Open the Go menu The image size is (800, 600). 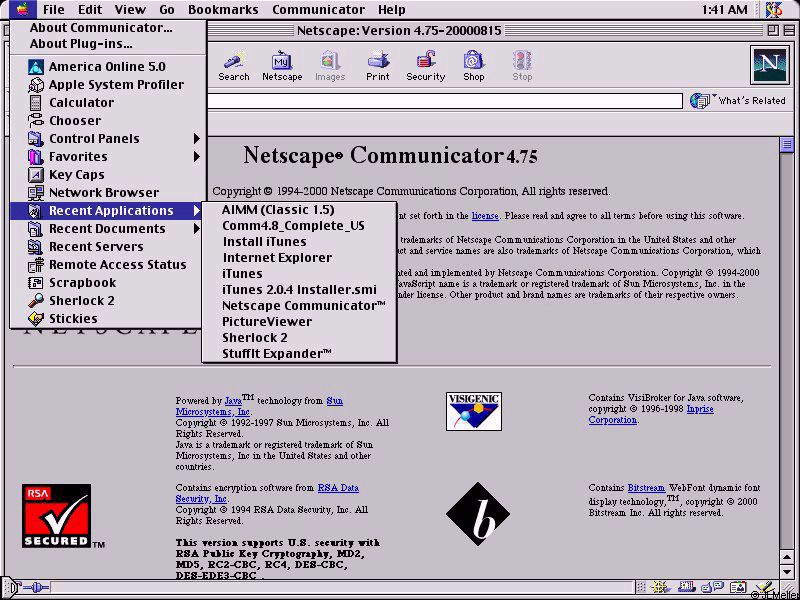167,10
